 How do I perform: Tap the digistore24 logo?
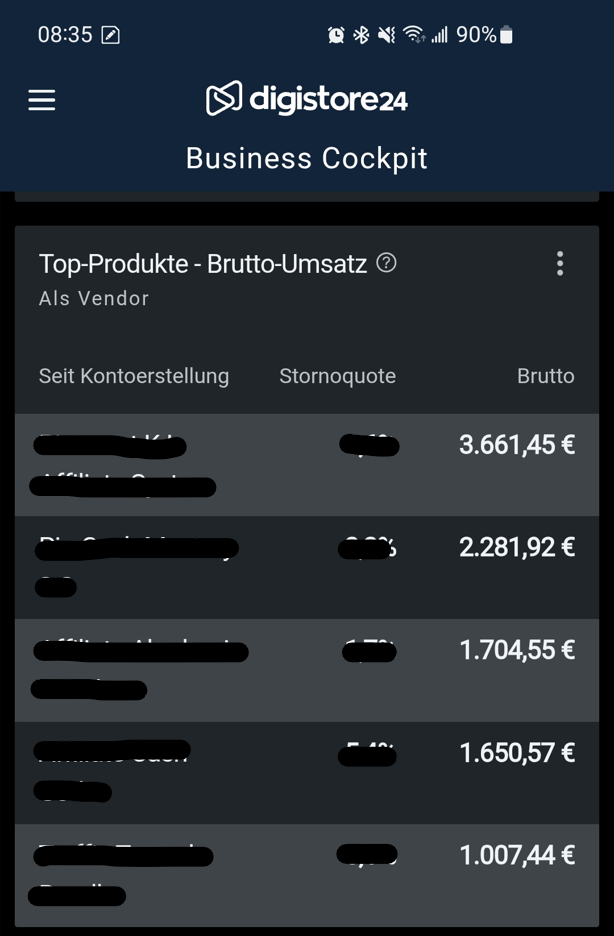307,98
